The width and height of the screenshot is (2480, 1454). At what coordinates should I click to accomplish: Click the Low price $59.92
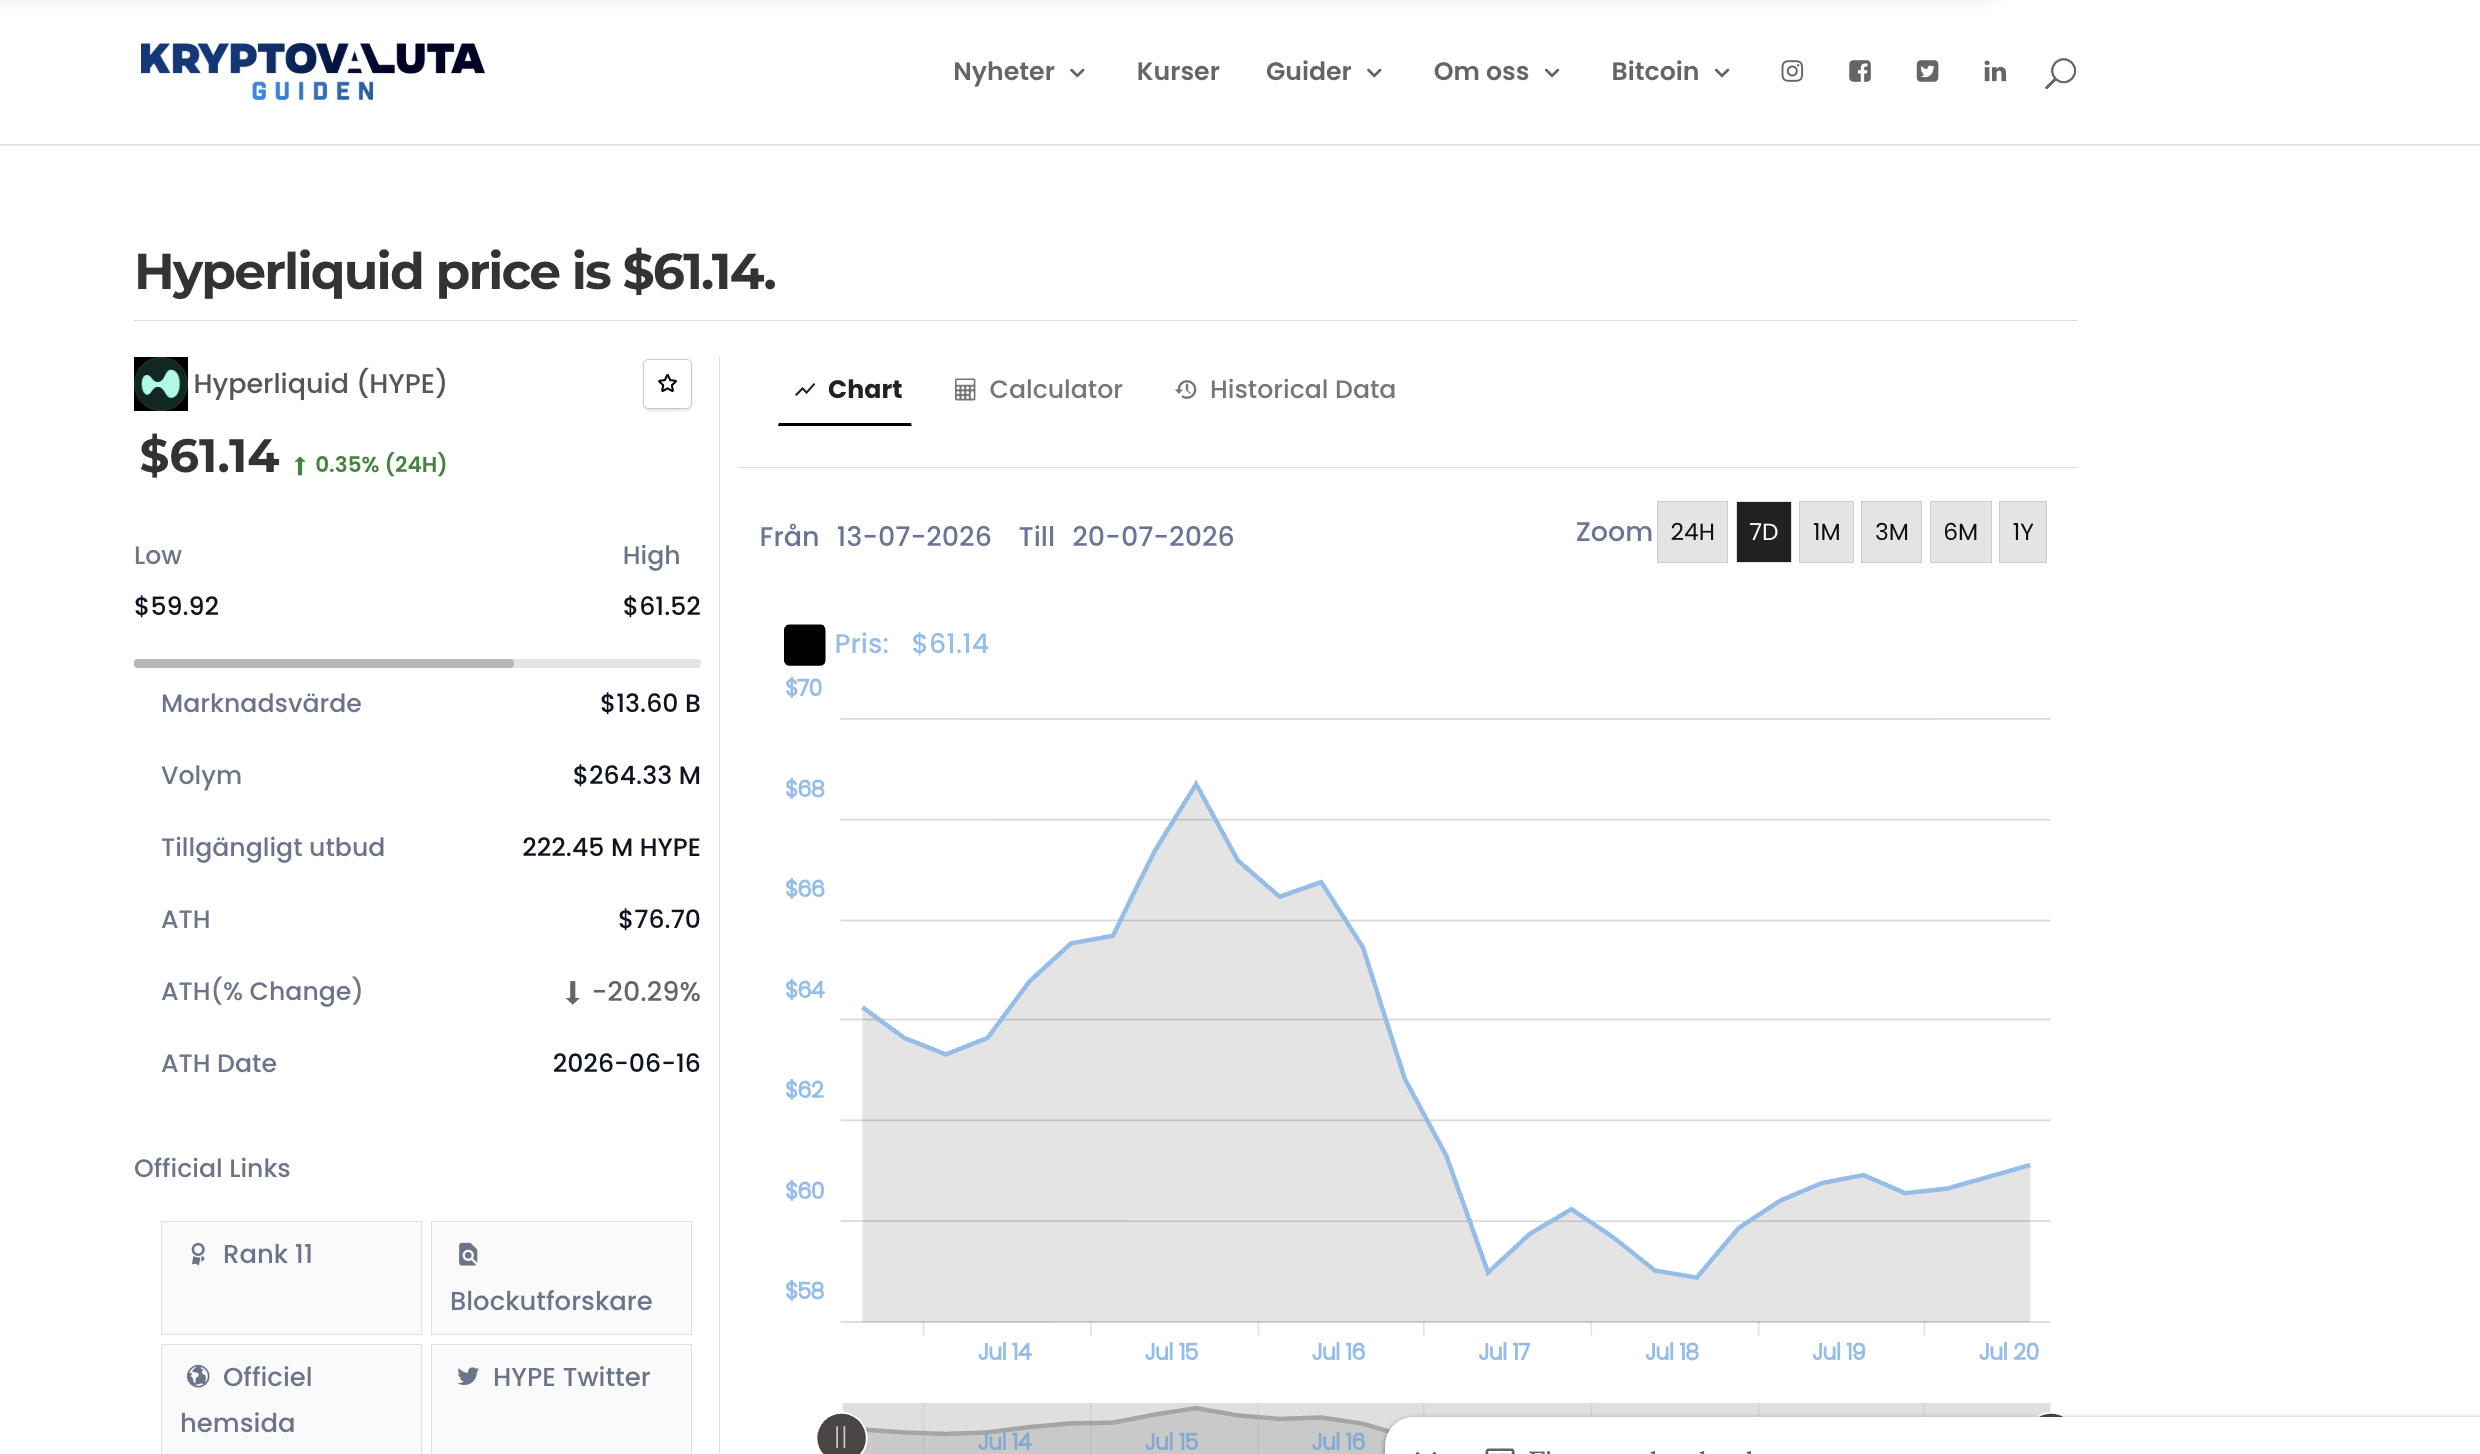(176, 606)
